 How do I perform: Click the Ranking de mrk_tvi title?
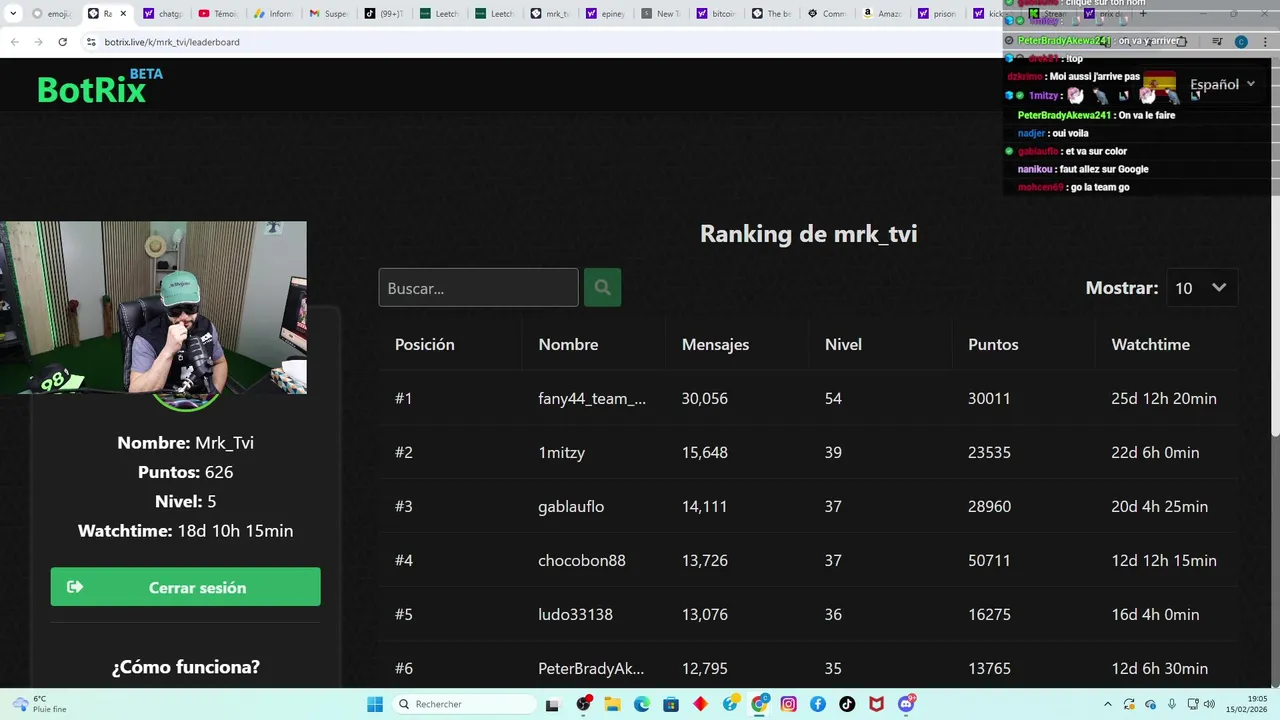pyautogui.click(x=808, y=233)
